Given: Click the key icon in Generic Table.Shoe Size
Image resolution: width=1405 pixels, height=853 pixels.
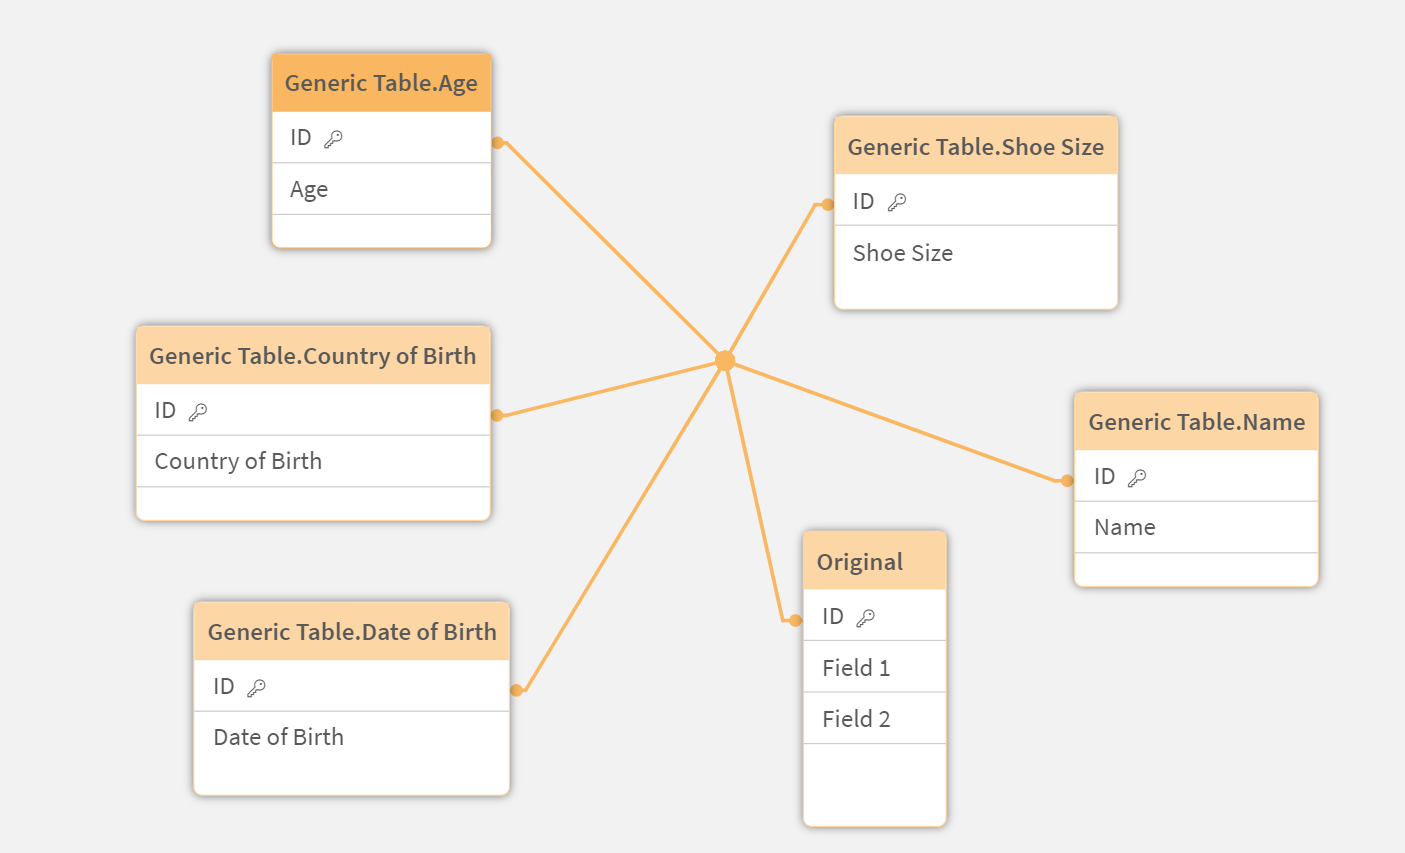Looking at the screenshot, I should point(897,202).
